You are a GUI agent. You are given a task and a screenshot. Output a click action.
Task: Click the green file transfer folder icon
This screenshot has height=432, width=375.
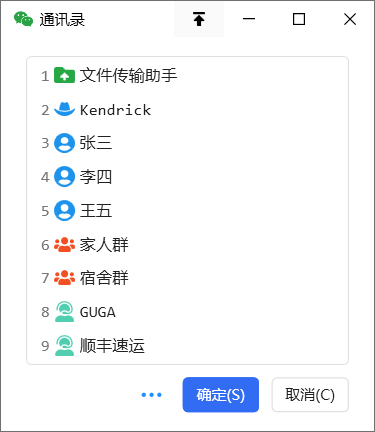coord(64,75)
